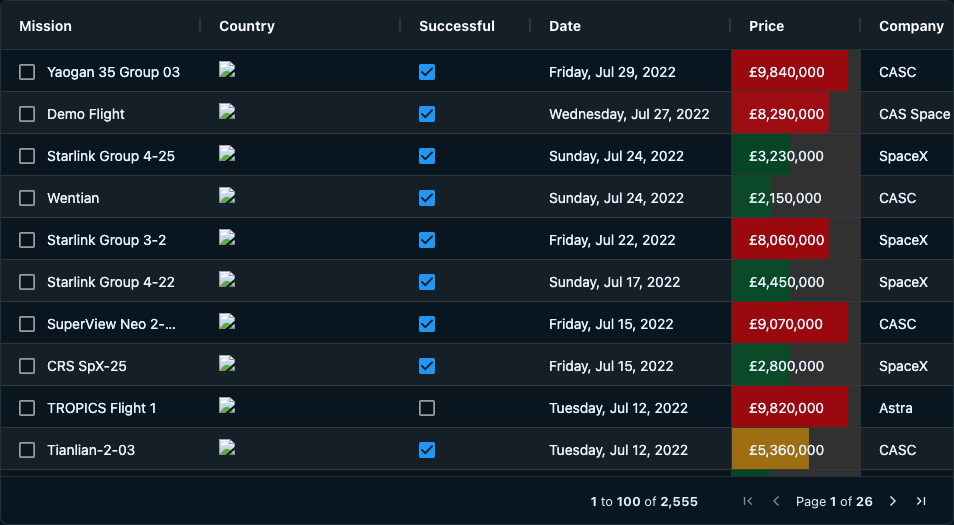
Task: Toggle TROPICS Flight 1 Successful checkbox
Action: point(427,408)
